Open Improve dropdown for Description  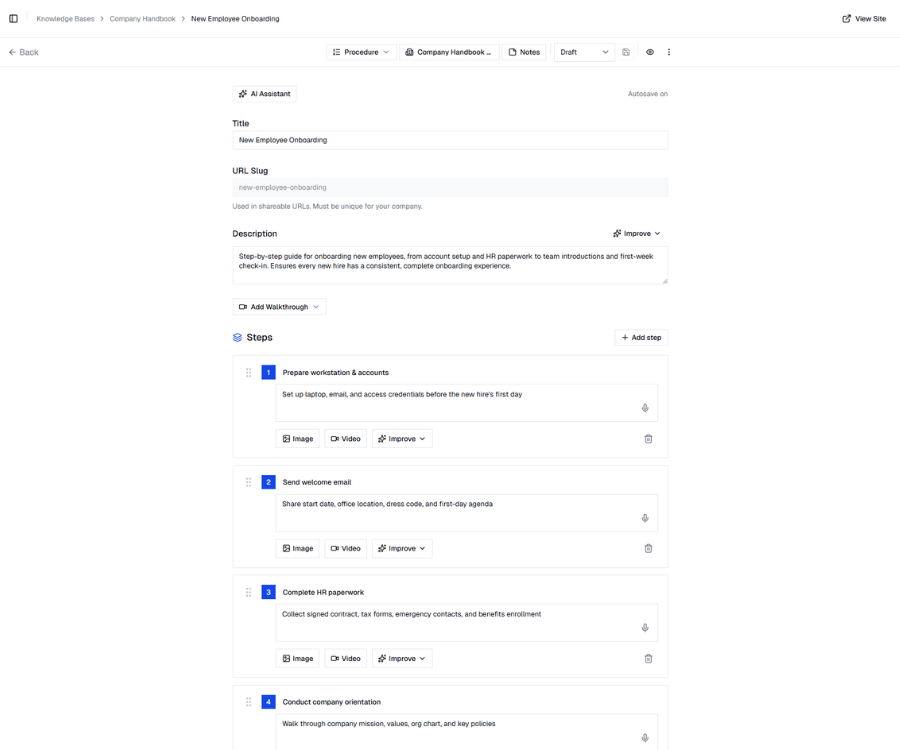click(x=637, y=234)
